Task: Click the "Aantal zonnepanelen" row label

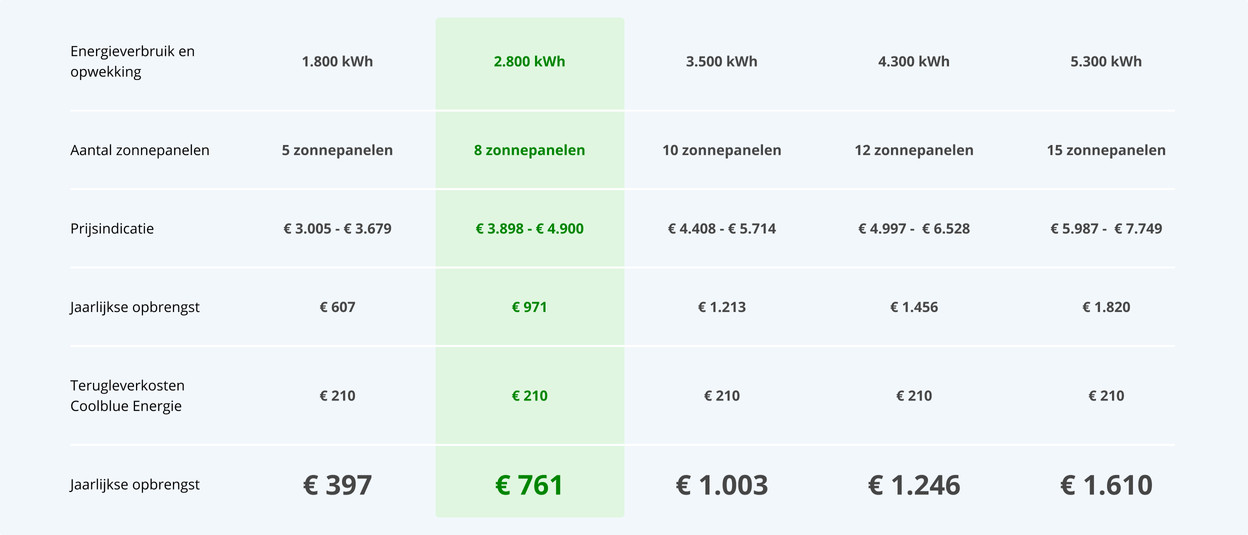Action: point(140,150)
